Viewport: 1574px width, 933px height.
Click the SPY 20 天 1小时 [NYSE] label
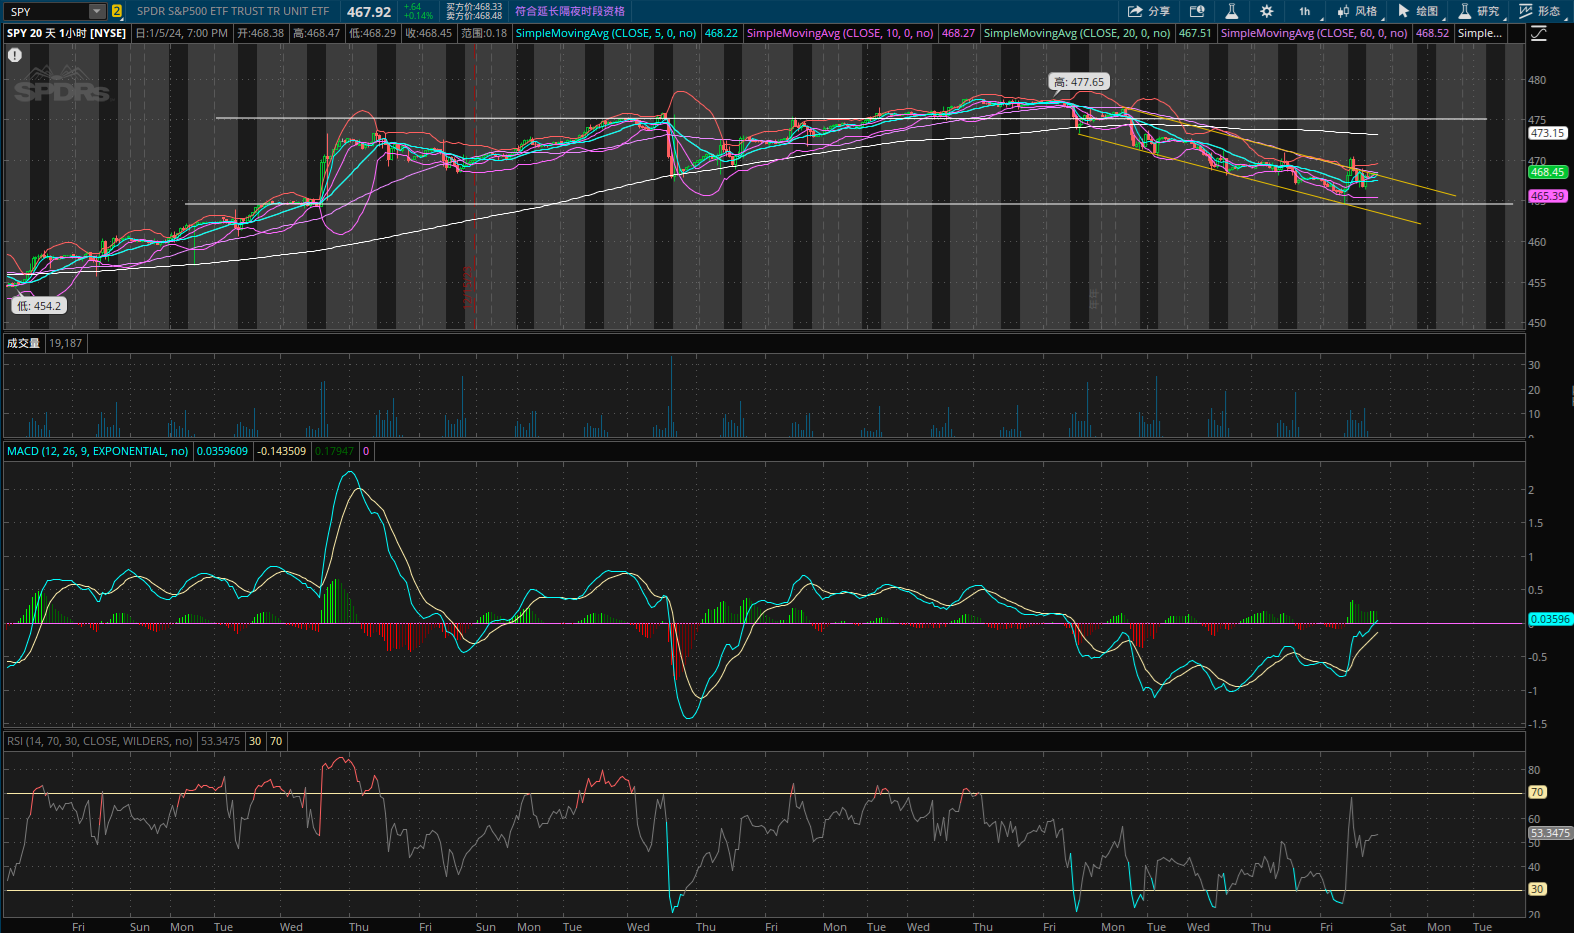pyautogui.click(x=67, y=33)
